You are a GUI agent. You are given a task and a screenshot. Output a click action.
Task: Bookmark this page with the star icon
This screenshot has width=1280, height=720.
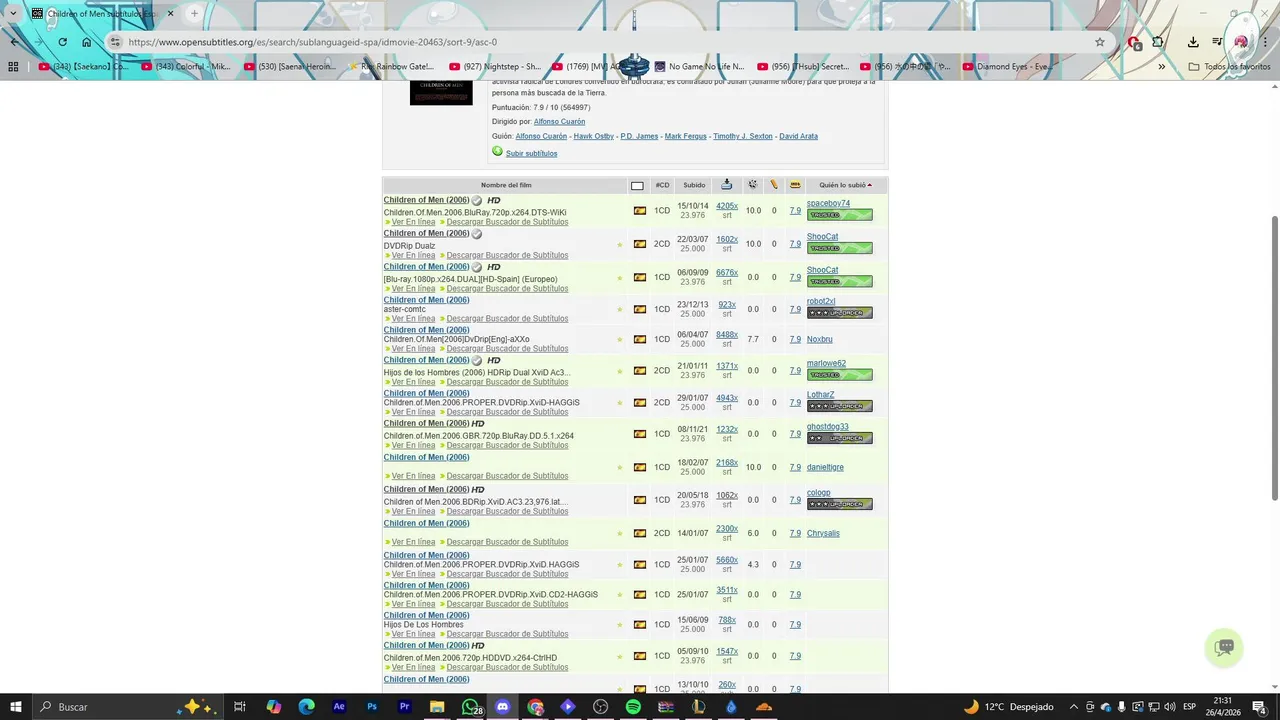pos(1100,42)
